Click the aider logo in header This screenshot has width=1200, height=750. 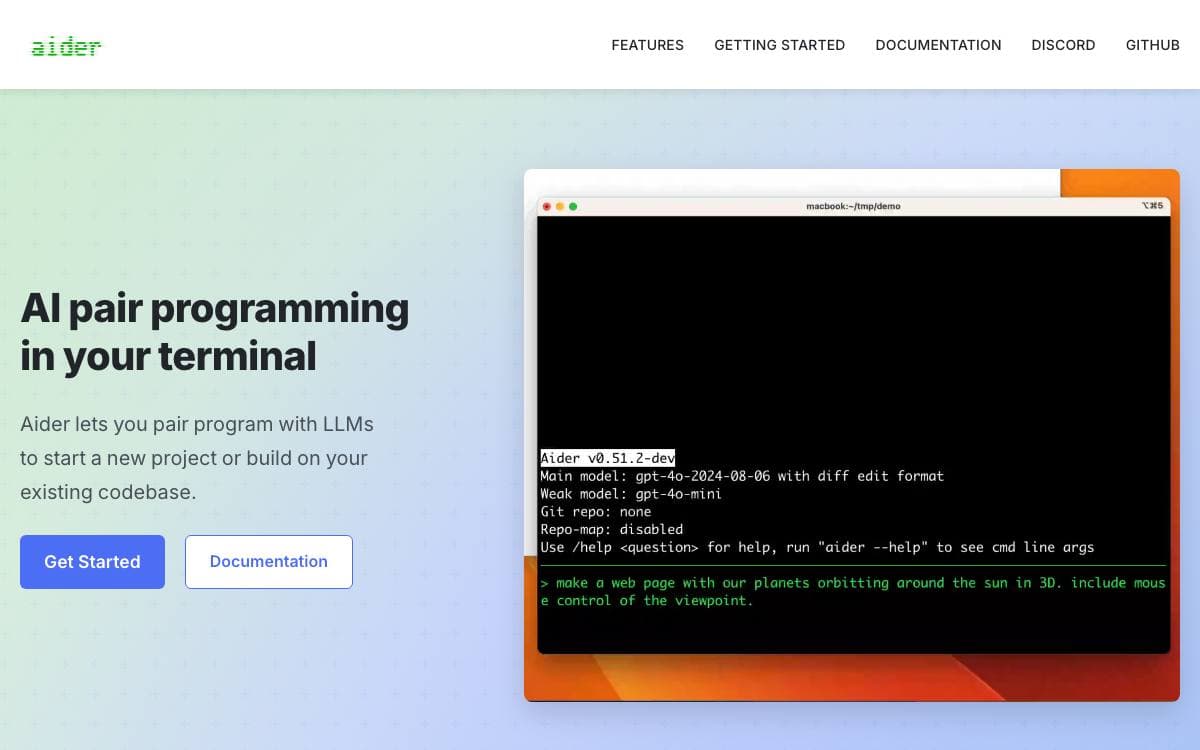tap(66, 46)
